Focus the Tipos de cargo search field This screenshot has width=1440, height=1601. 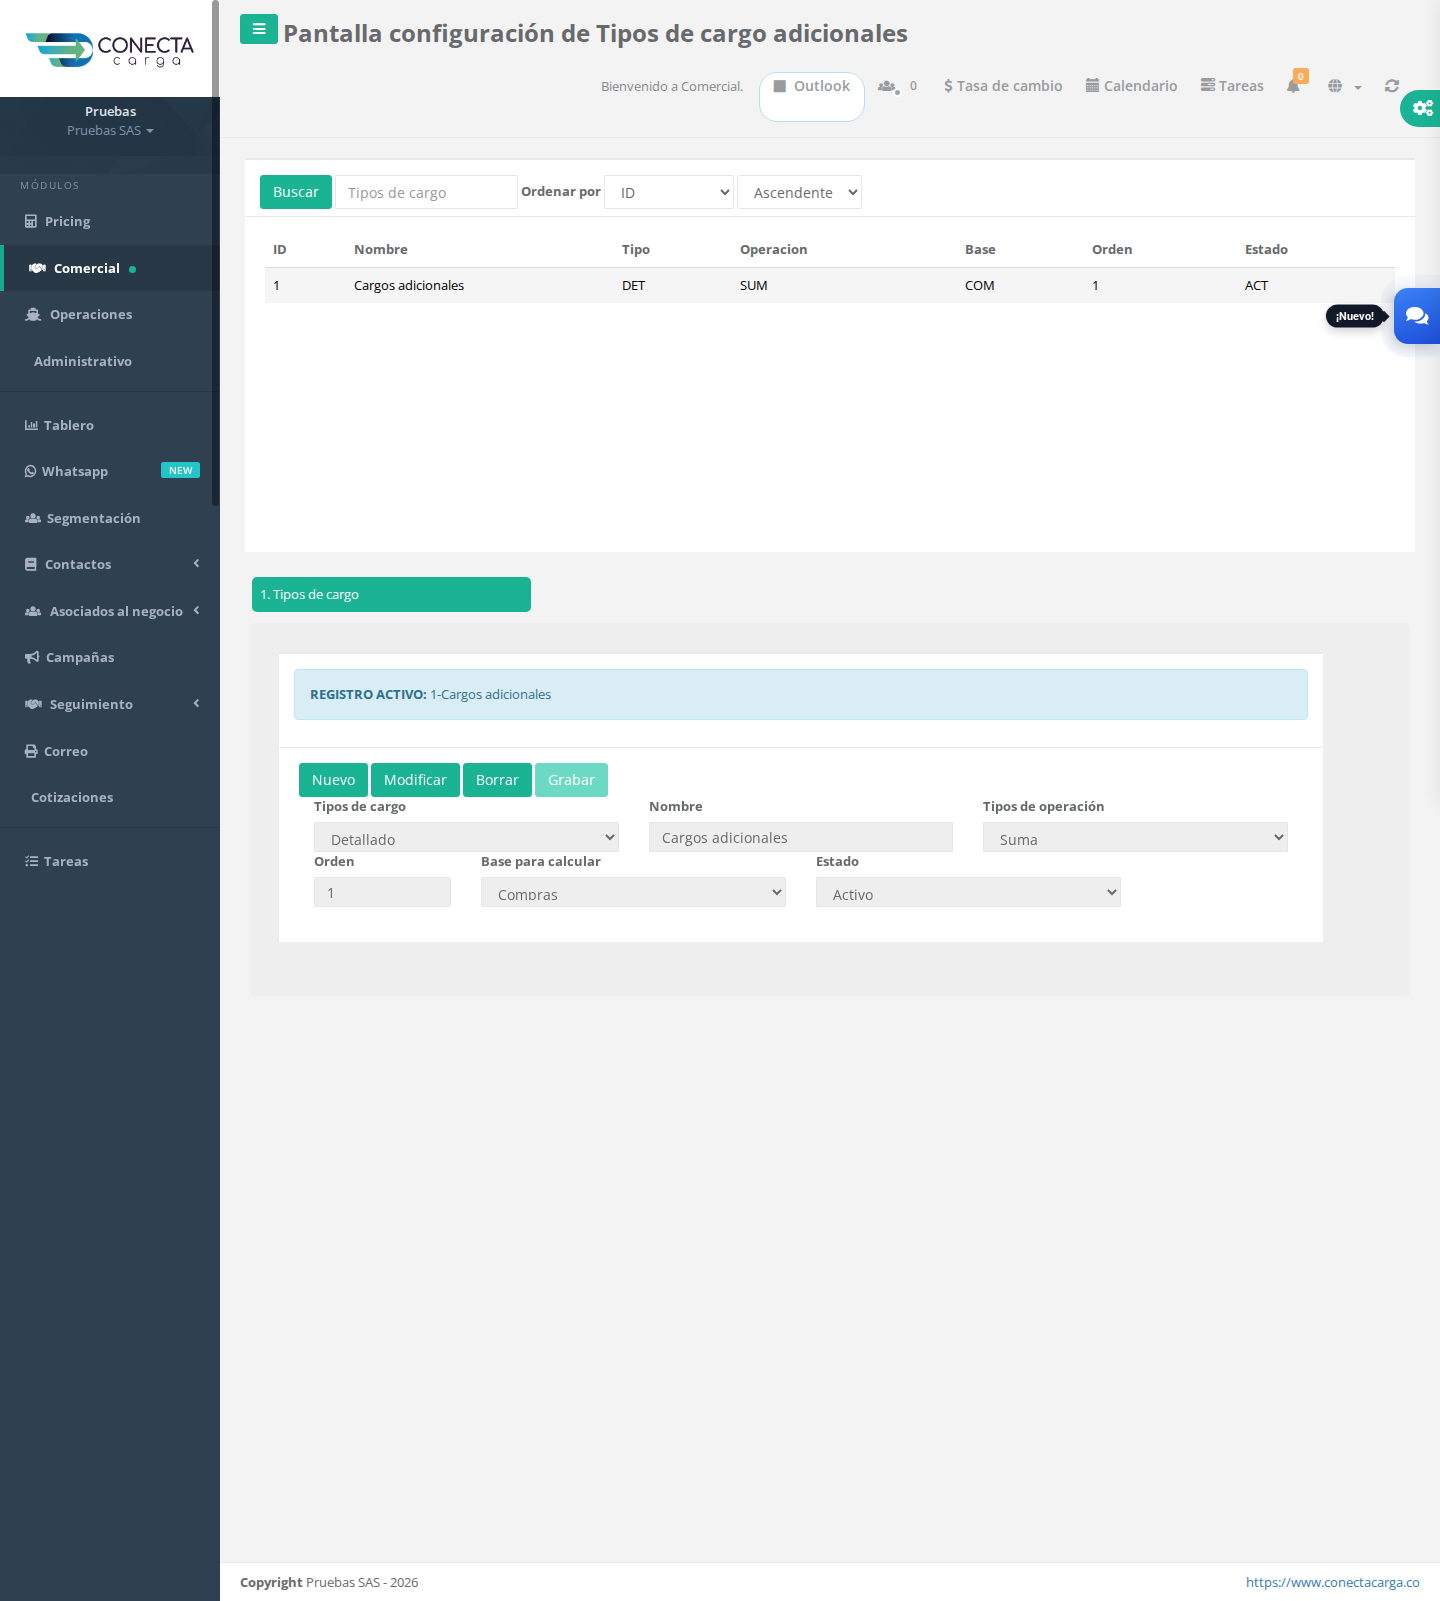tap(426, 192)
